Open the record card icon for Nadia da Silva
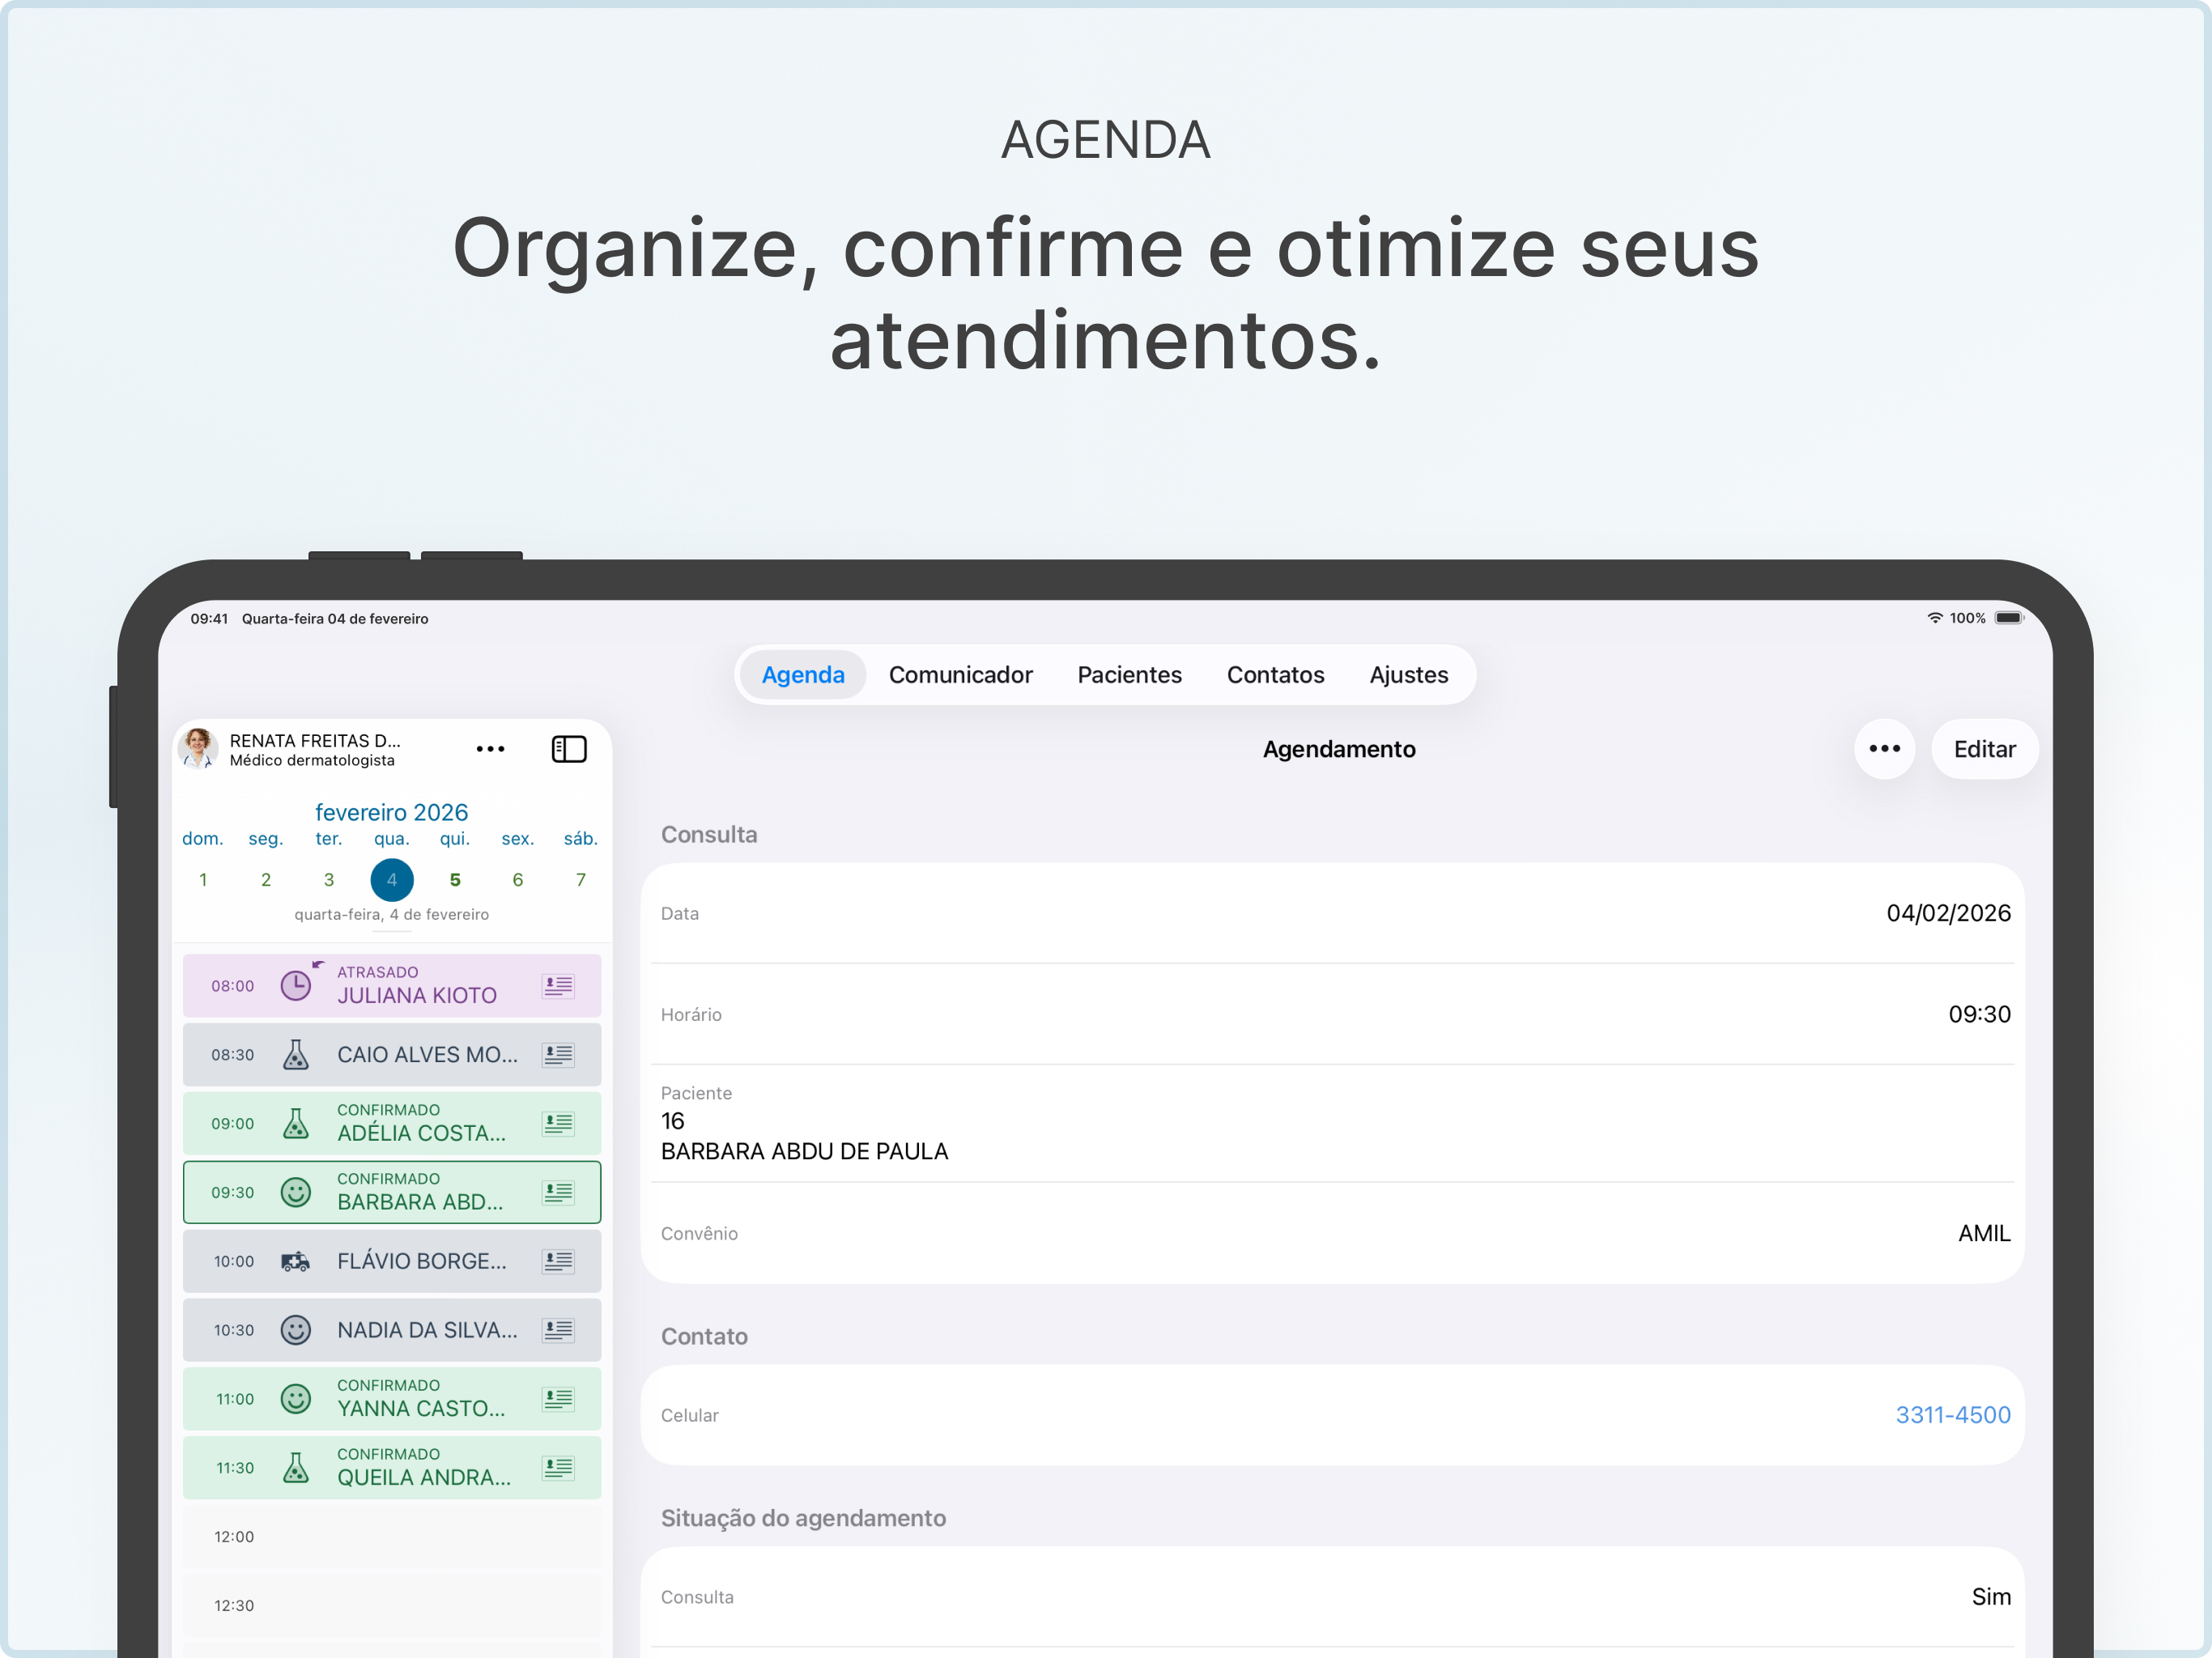Screen dimensions: 2212x1658 click(x=558, y=1331)
